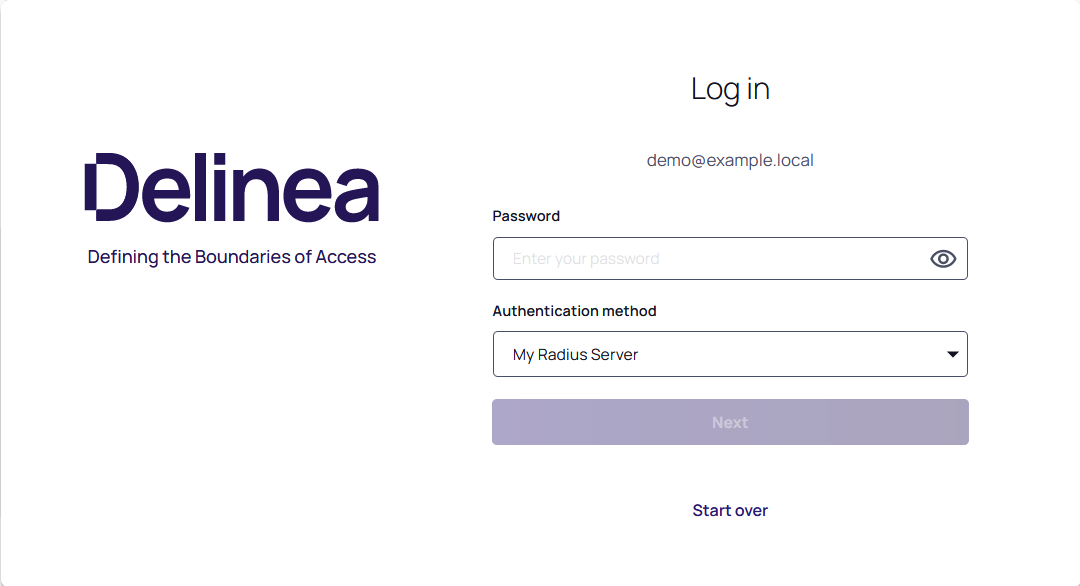Click the word "Server" in the authentication dropdown
This screenshot has height=586, width=1080.
point(614,355)
